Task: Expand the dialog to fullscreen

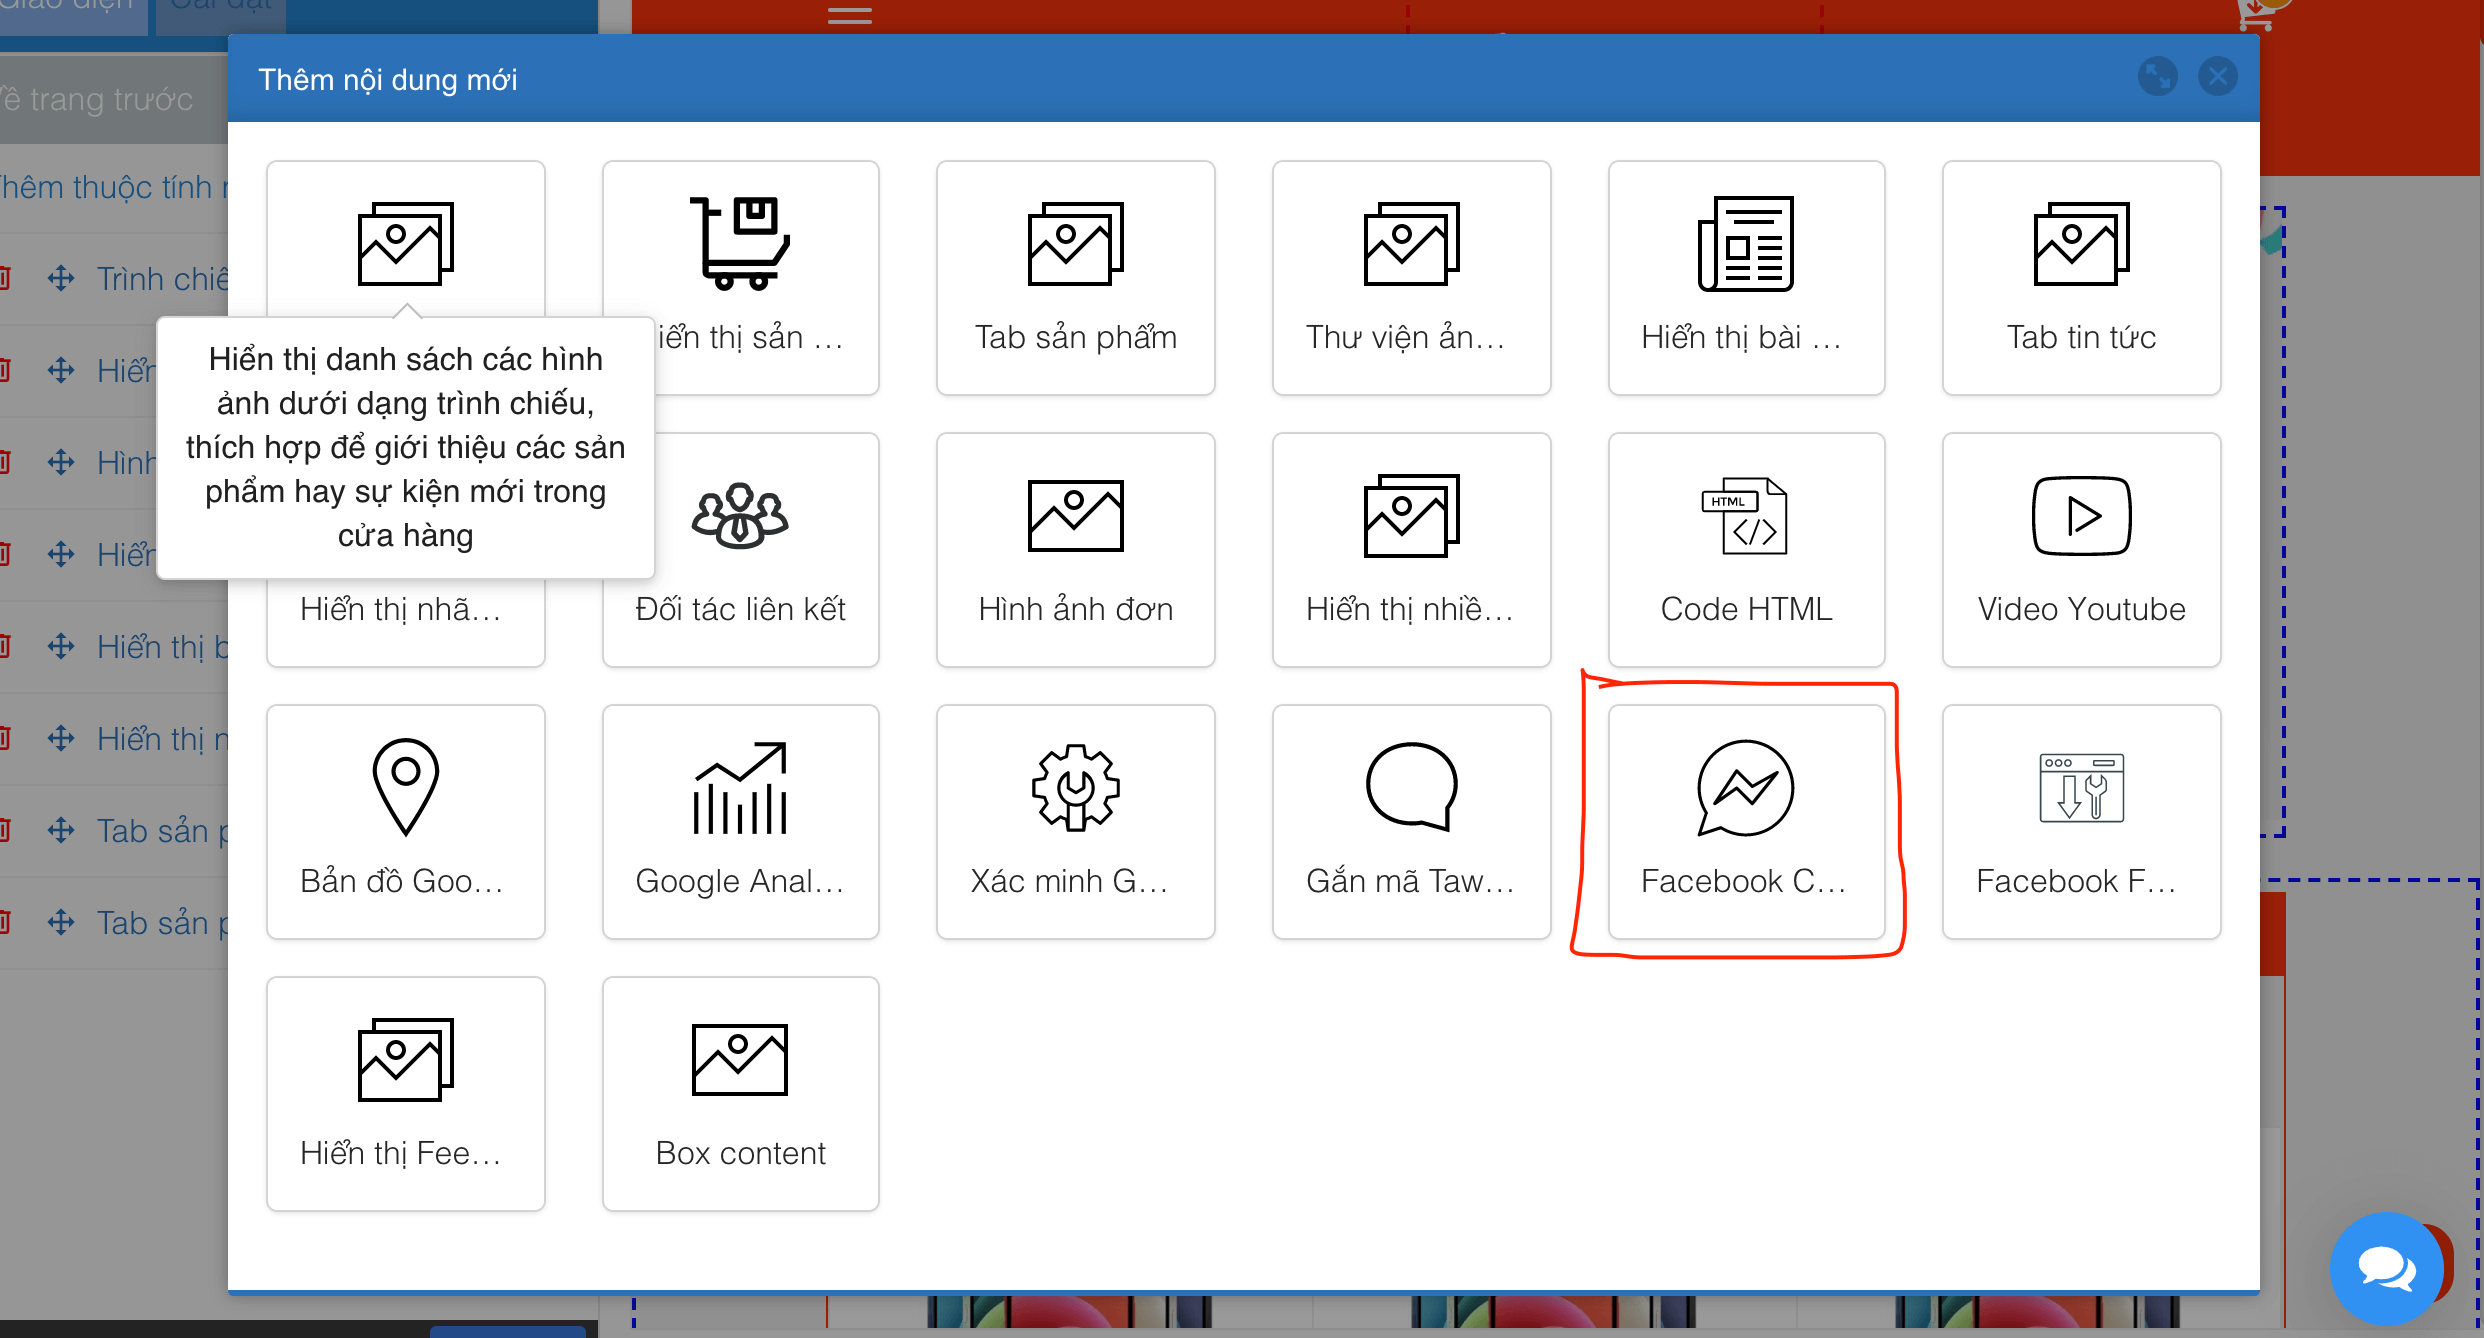Action: pos(2157,77)
